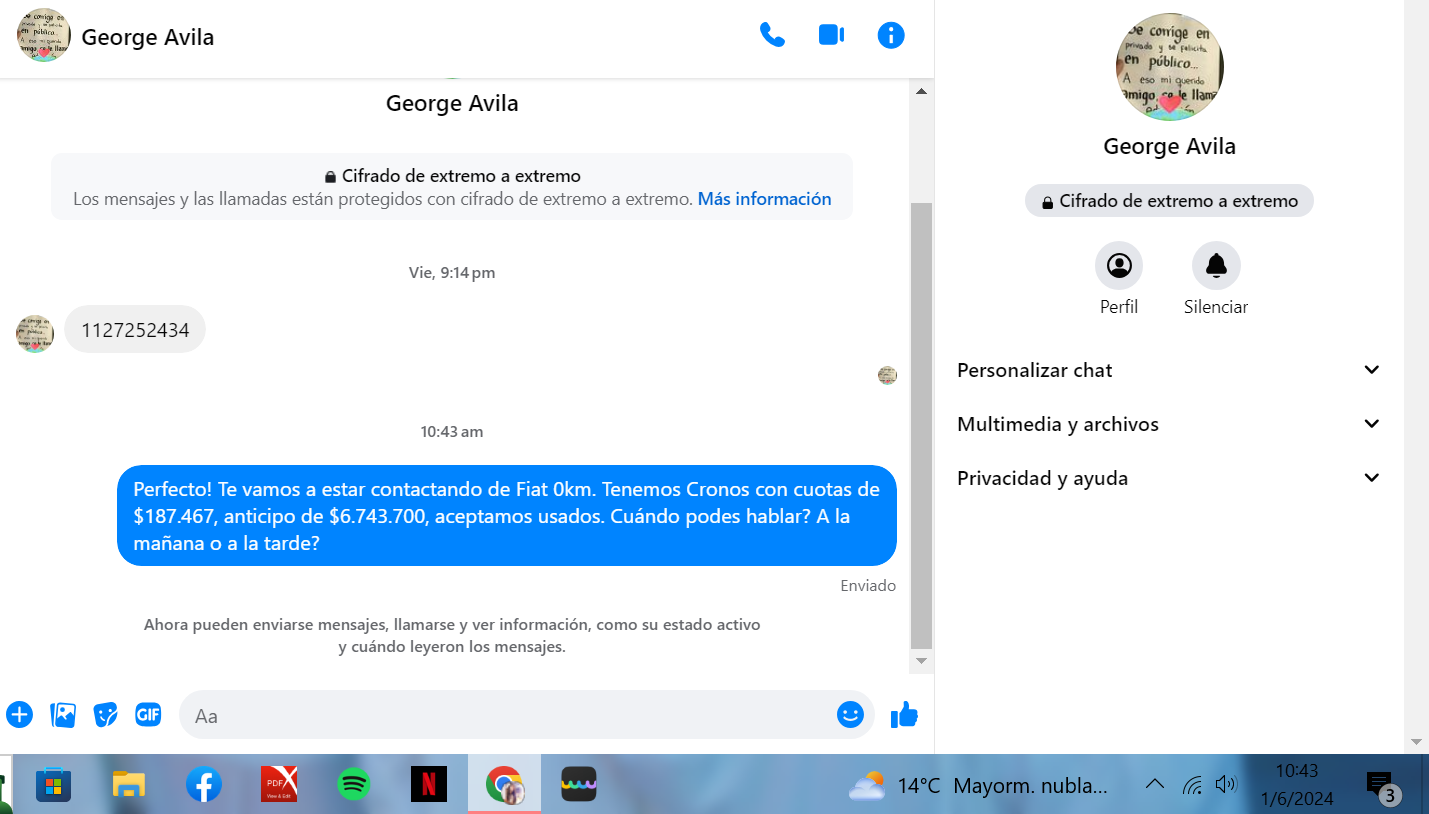1429x814 pixels.
Task: Open the GIF picker
Action: (x=148, y=715)
